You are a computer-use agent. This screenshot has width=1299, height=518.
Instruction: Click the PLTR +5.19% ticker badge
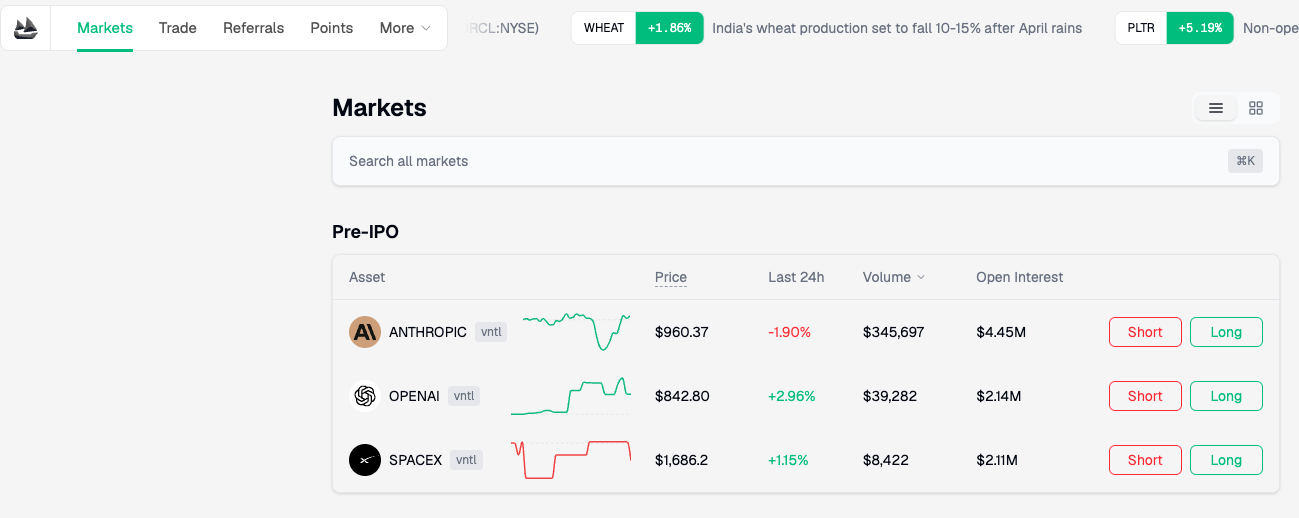[x=1174, y=28]
